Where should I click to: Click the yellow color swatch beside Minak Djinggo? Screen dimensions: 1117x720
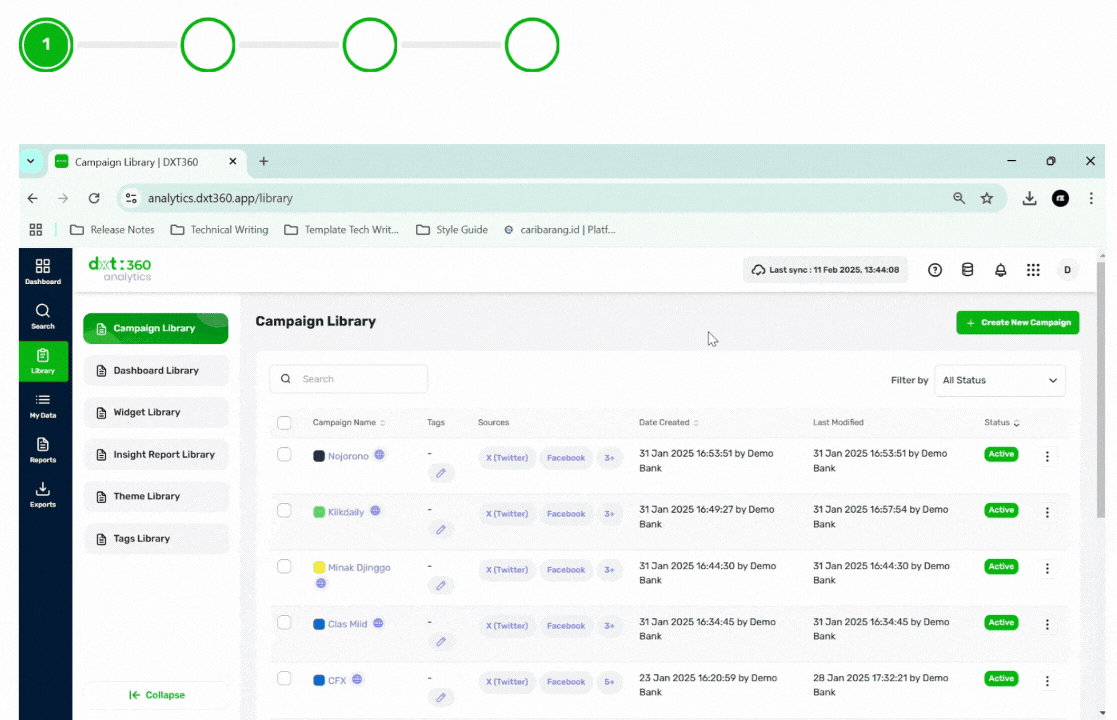[319, 568]
